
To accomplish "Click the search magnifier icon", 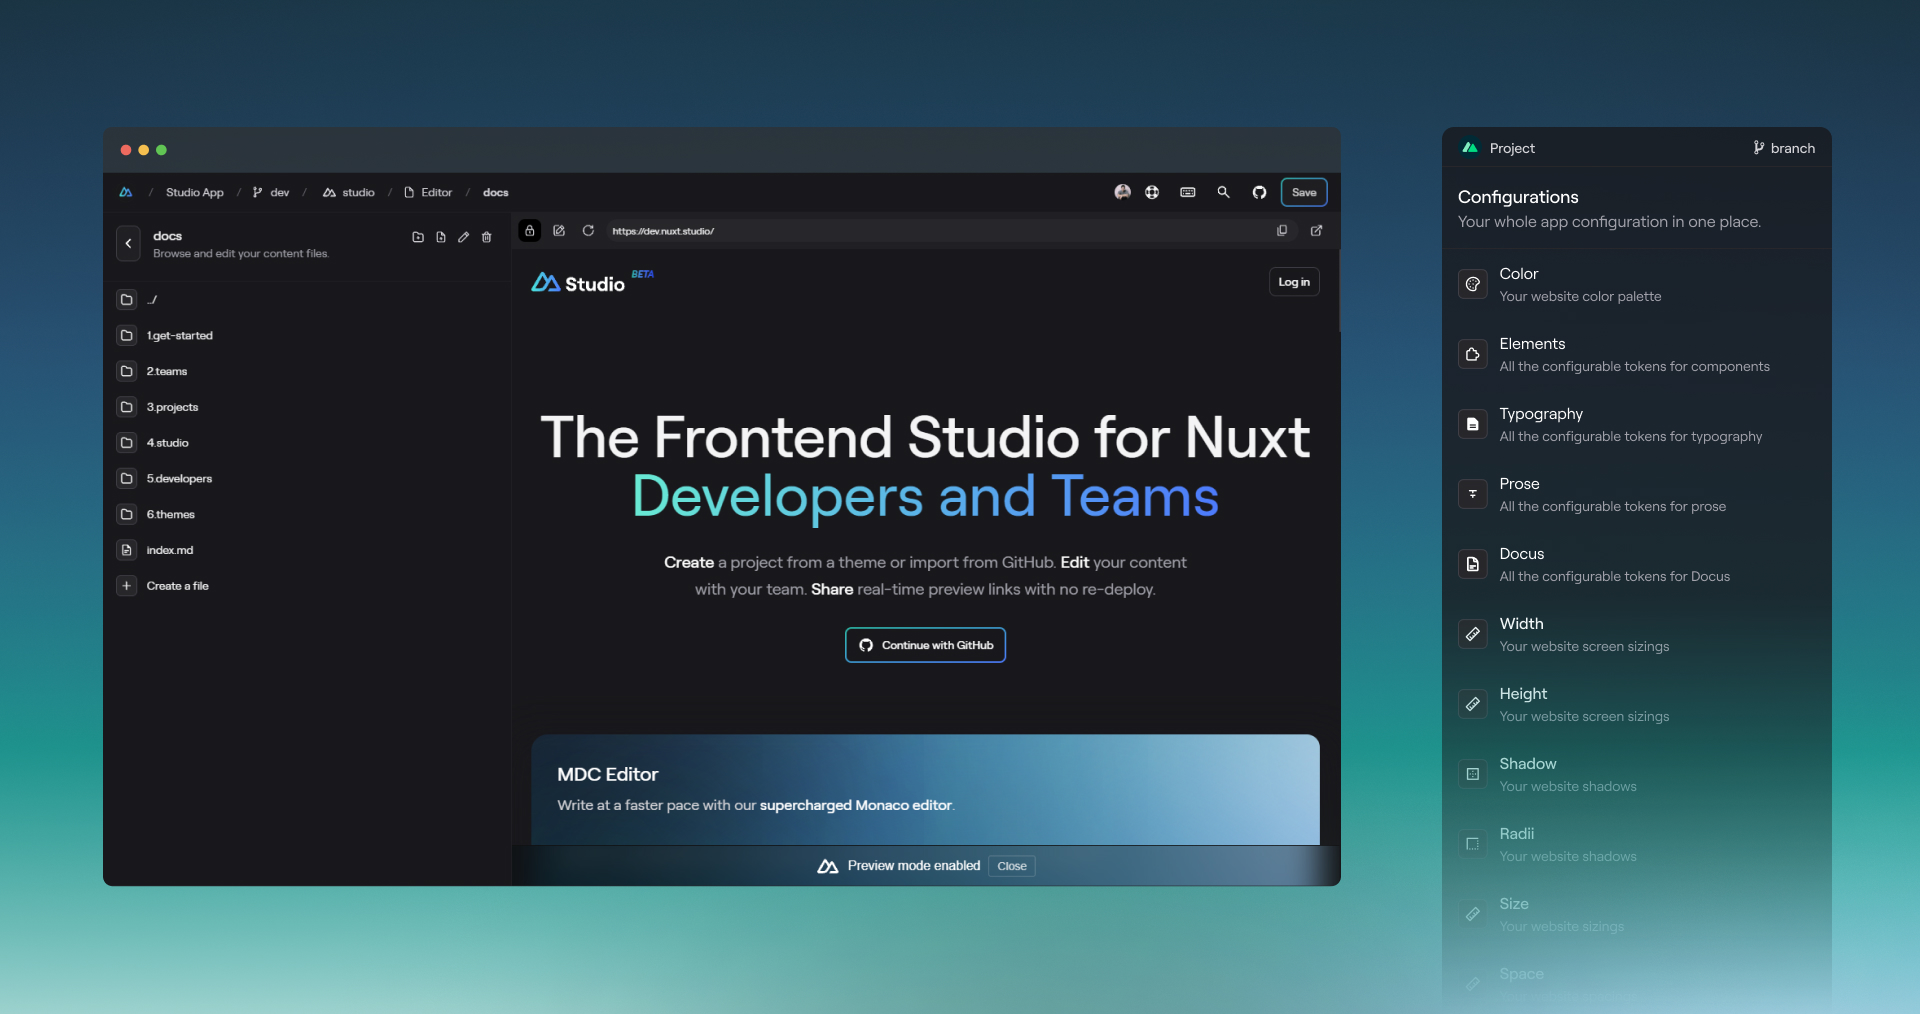I will pos(1223,192).
